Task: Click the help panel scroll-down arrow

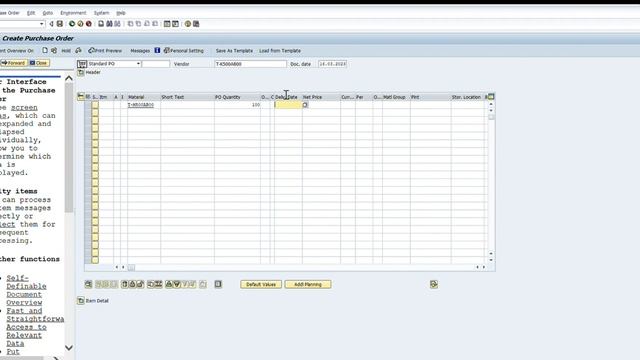Action: (69, 348)
